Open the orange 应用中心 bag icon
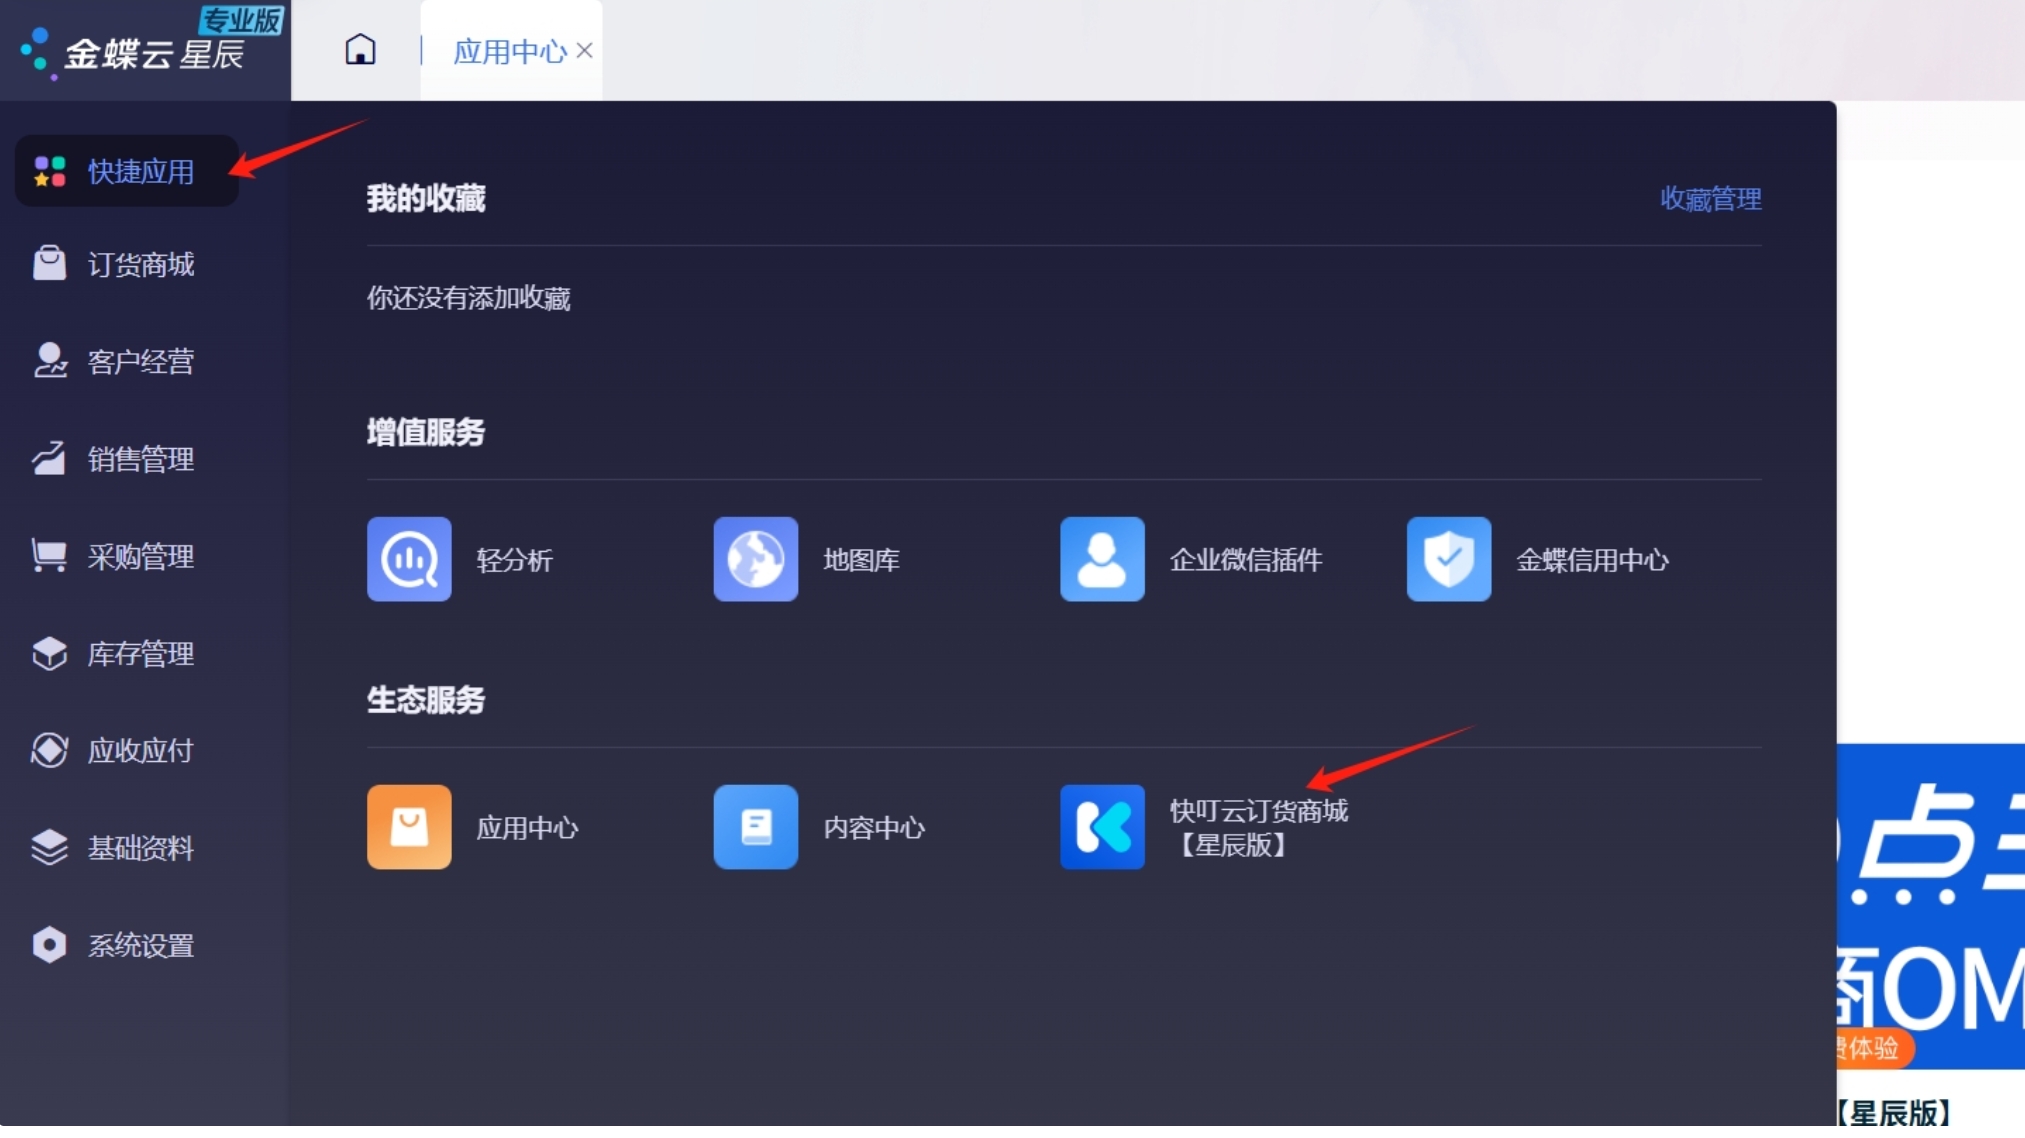Image resolution: width=2025 pixels, height=1138 pixels. click(409, 827)
